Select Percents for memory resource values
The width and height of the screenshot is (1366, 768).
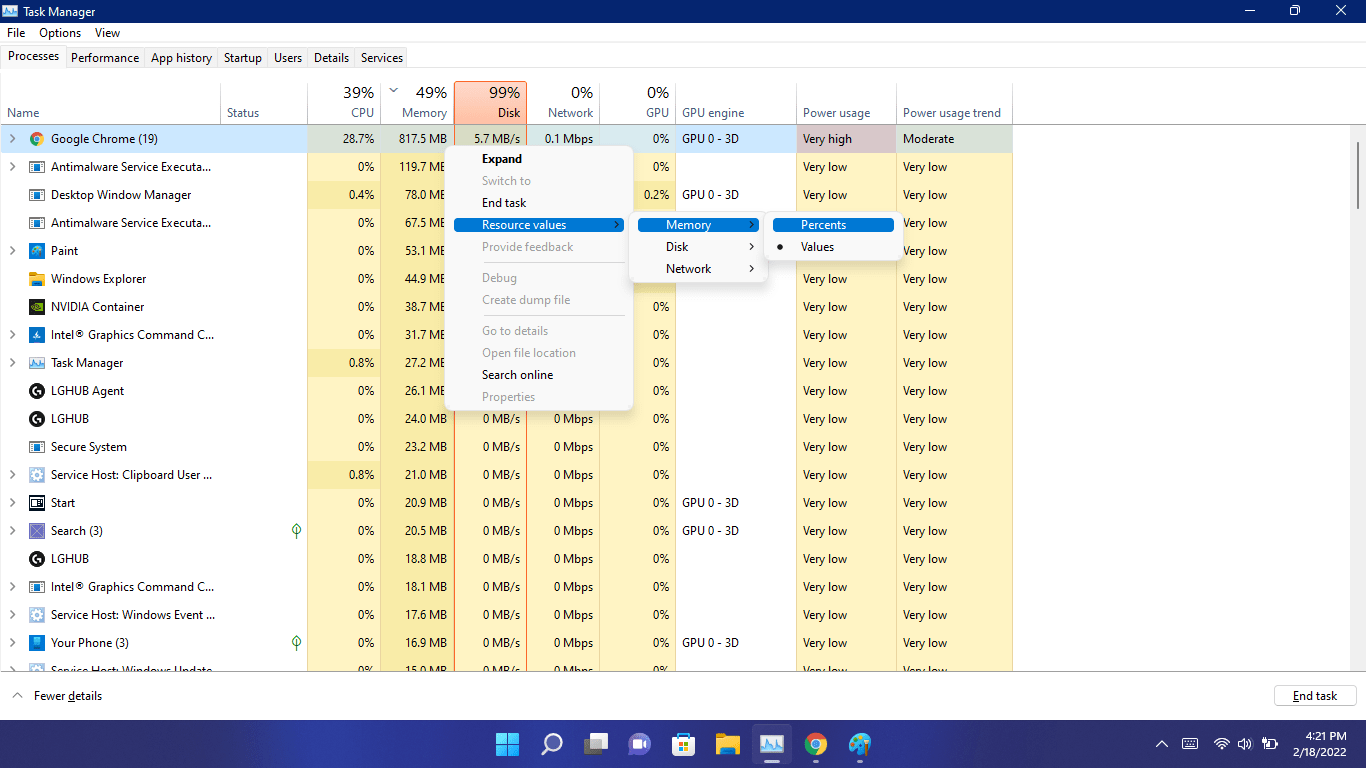(x=833, y=225)
